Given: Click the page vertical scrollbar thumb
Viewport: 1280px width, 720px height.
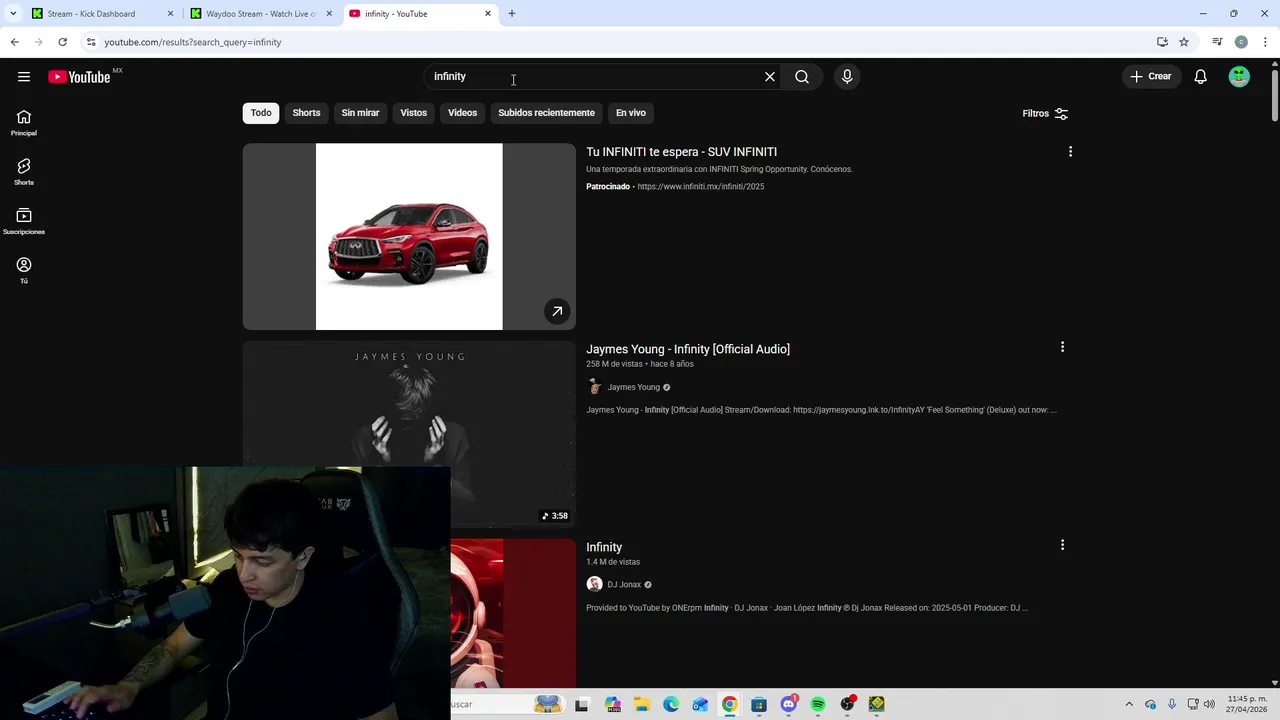Looking at the screenshot, I should 1274,97.
